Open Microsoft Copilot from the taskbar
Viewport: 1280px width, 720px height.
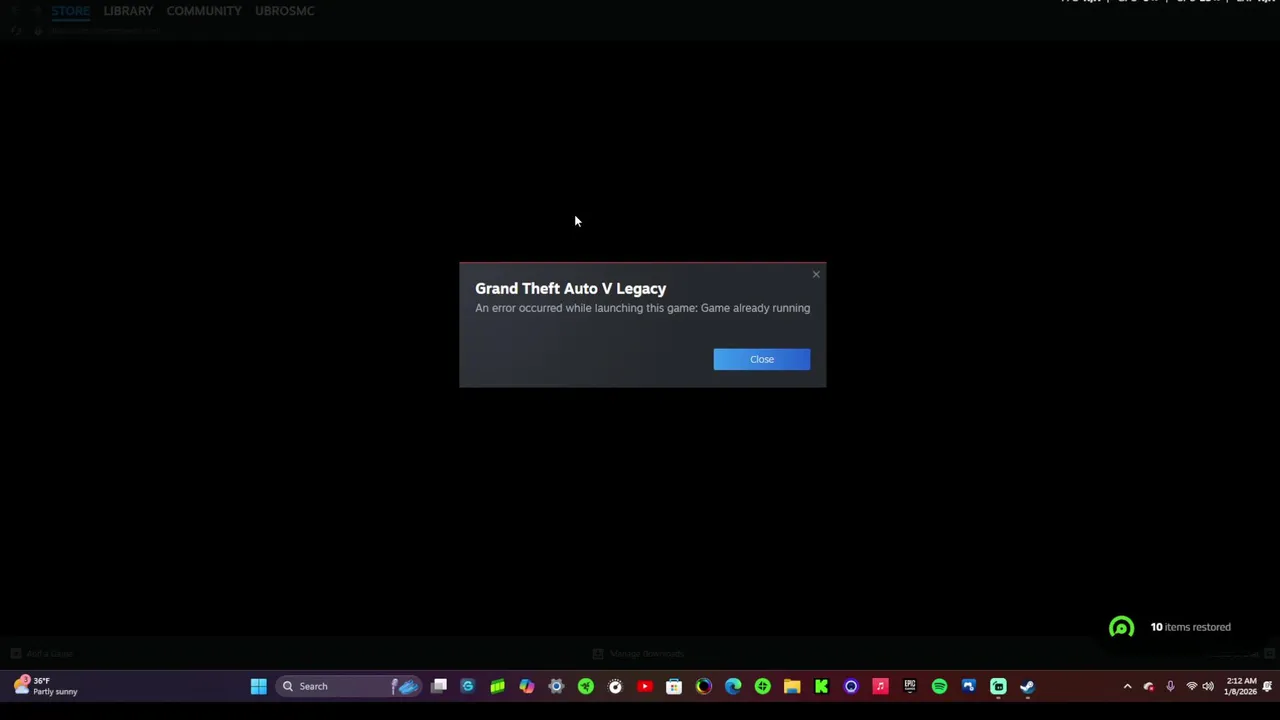point(527,686)
